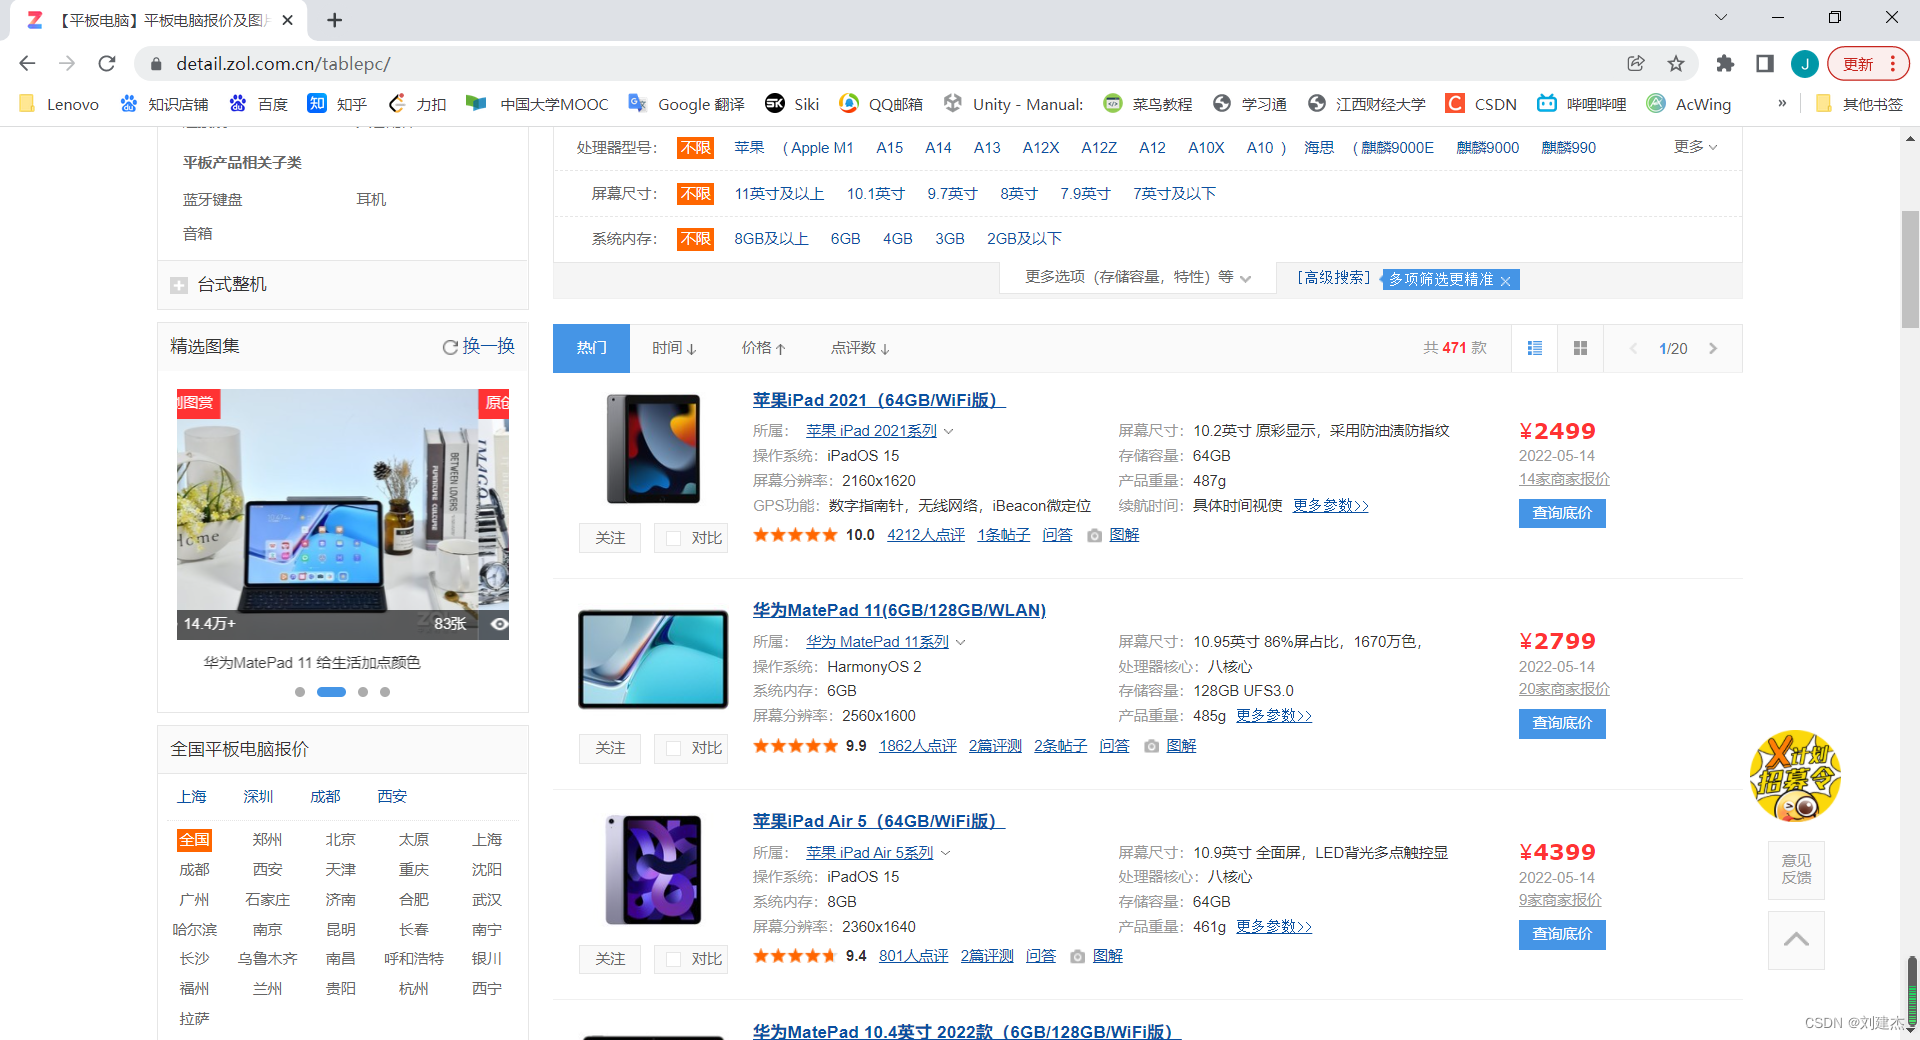This screenshot has width=1920, height=1040.
Task: Bookmark this page with the star icon
Action: 1676,63
